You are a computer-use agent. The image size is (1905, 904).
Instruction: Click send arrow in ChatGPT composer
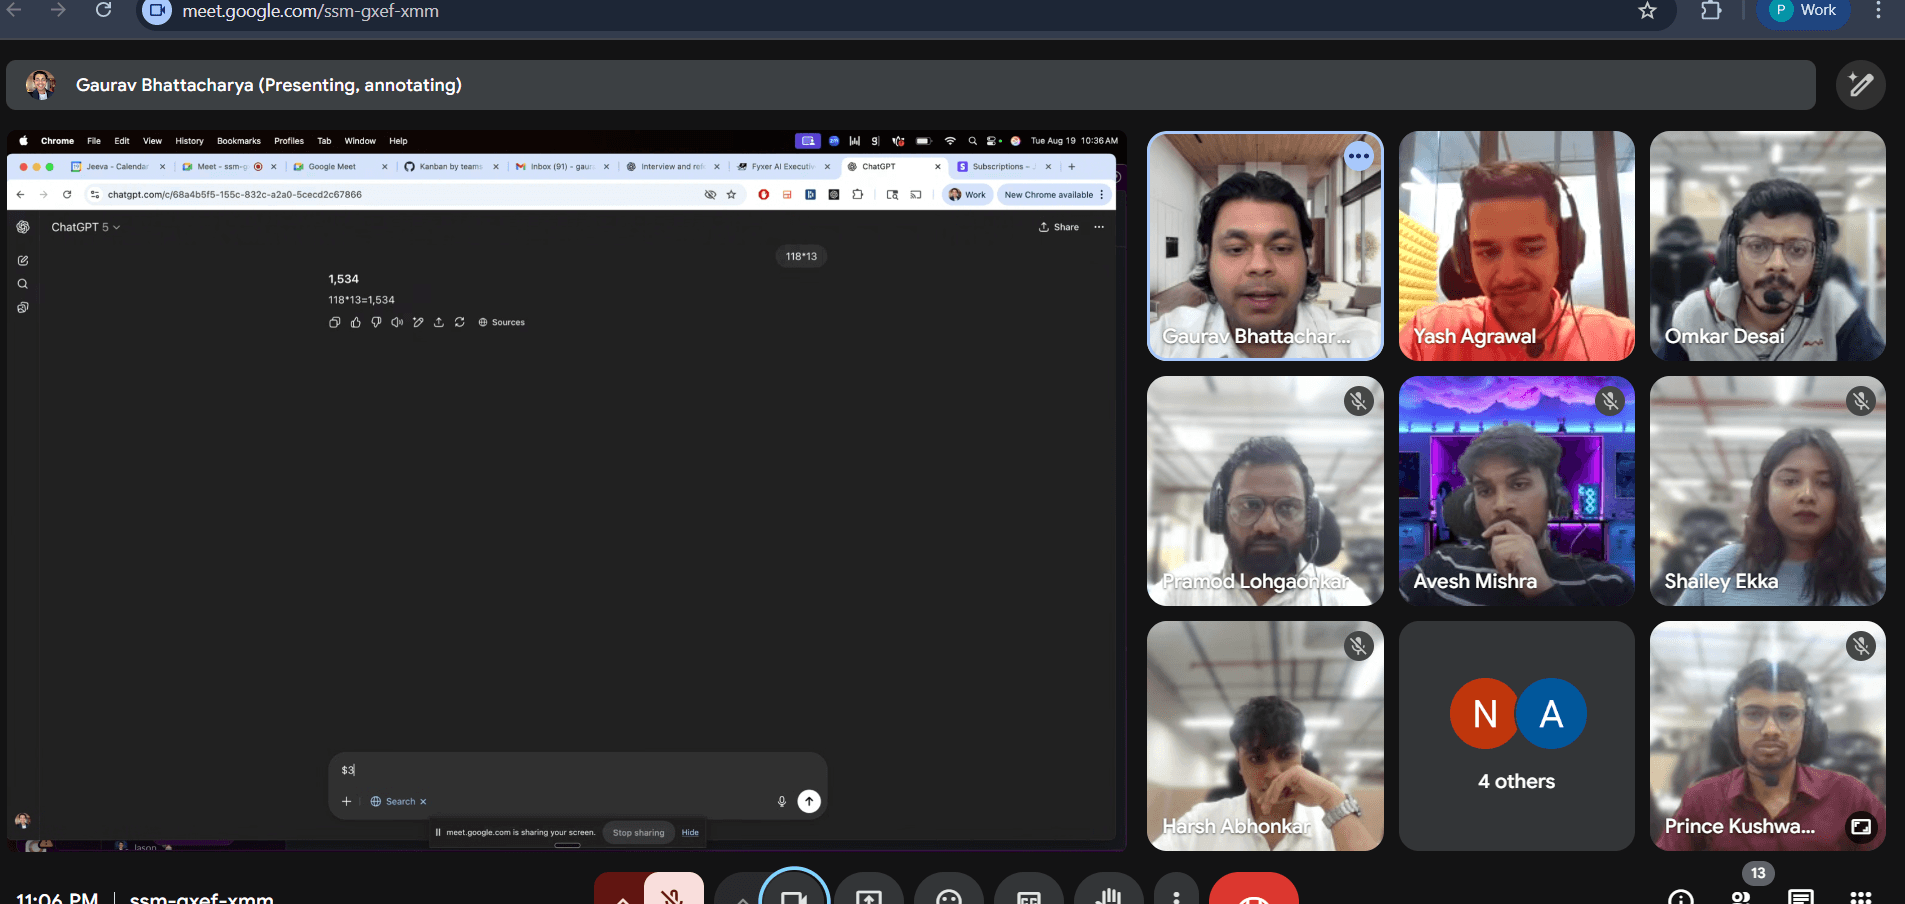click(x=809, y=801)
